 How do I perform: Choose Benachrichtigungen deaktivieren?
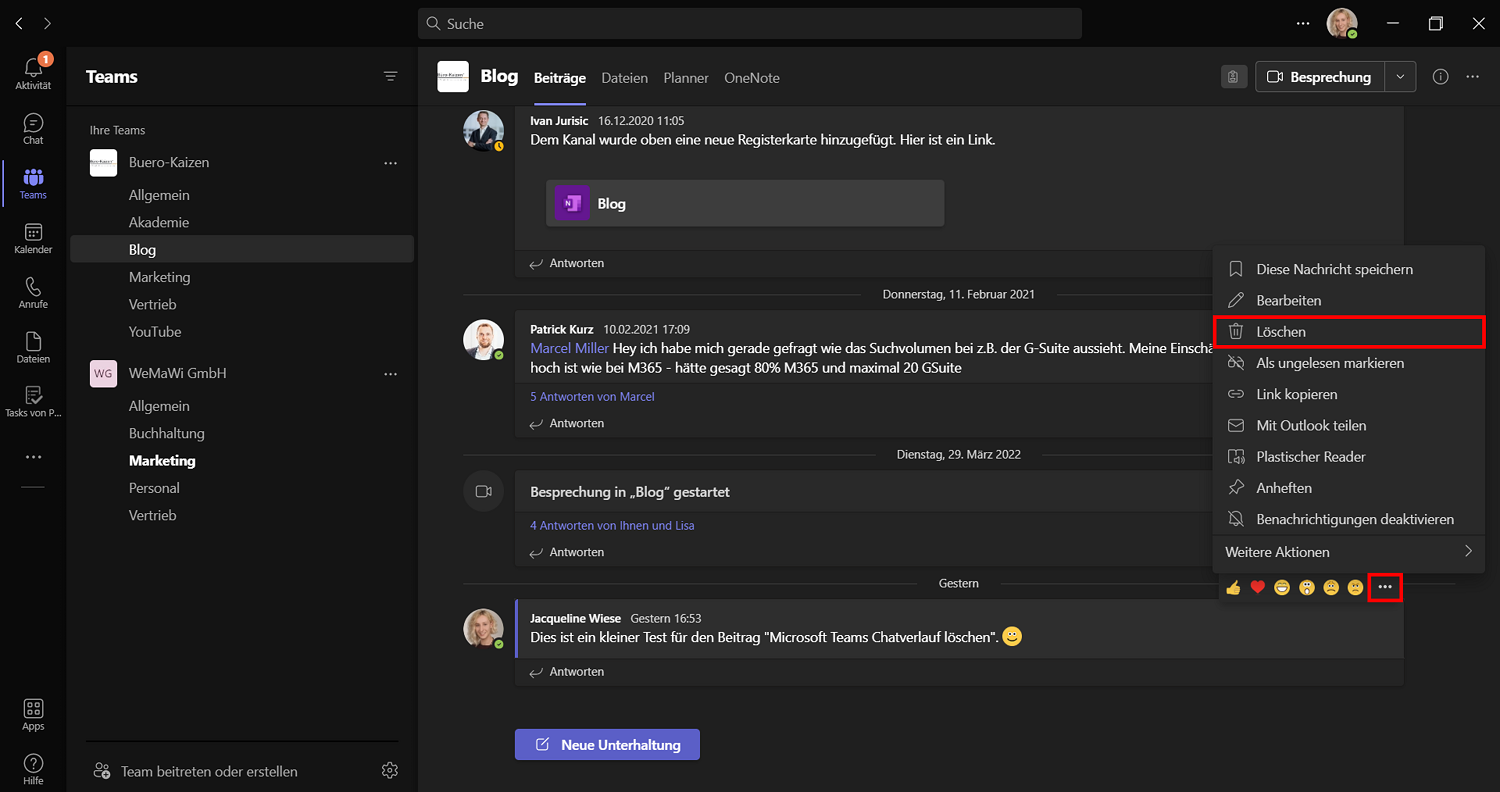coord(1348,519)
